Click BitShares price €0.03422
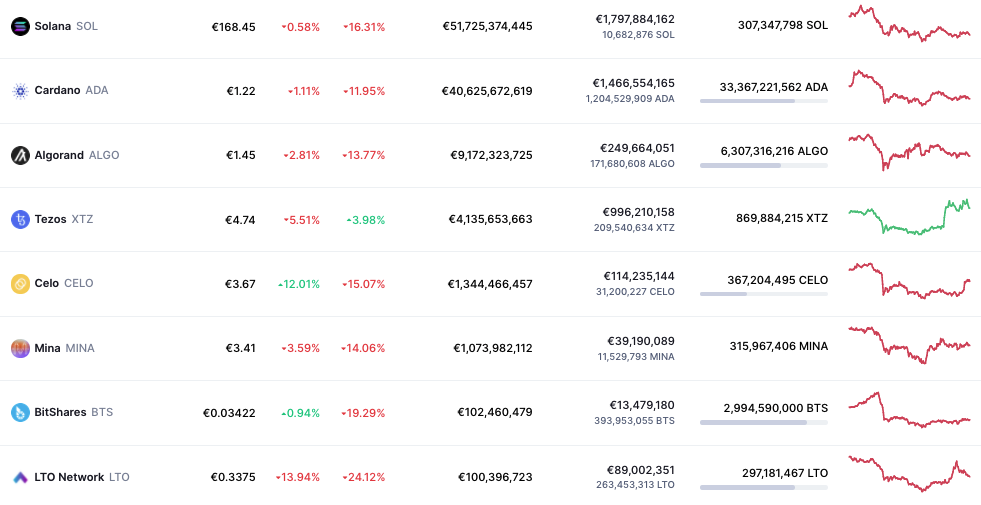This screenshot has height=505, width=981. coord(229,413)
